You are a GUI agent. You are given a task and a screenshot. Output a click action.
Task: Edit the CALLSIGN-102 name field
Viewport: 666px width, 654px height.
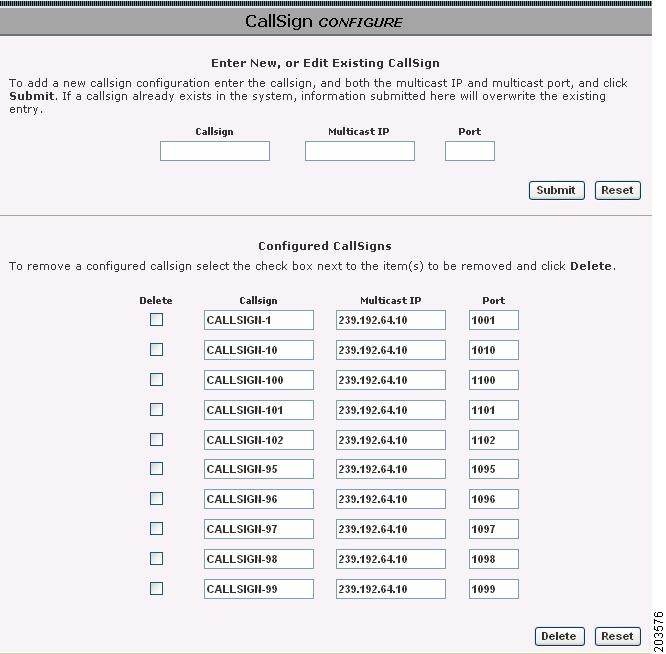(x=259, y=440)
